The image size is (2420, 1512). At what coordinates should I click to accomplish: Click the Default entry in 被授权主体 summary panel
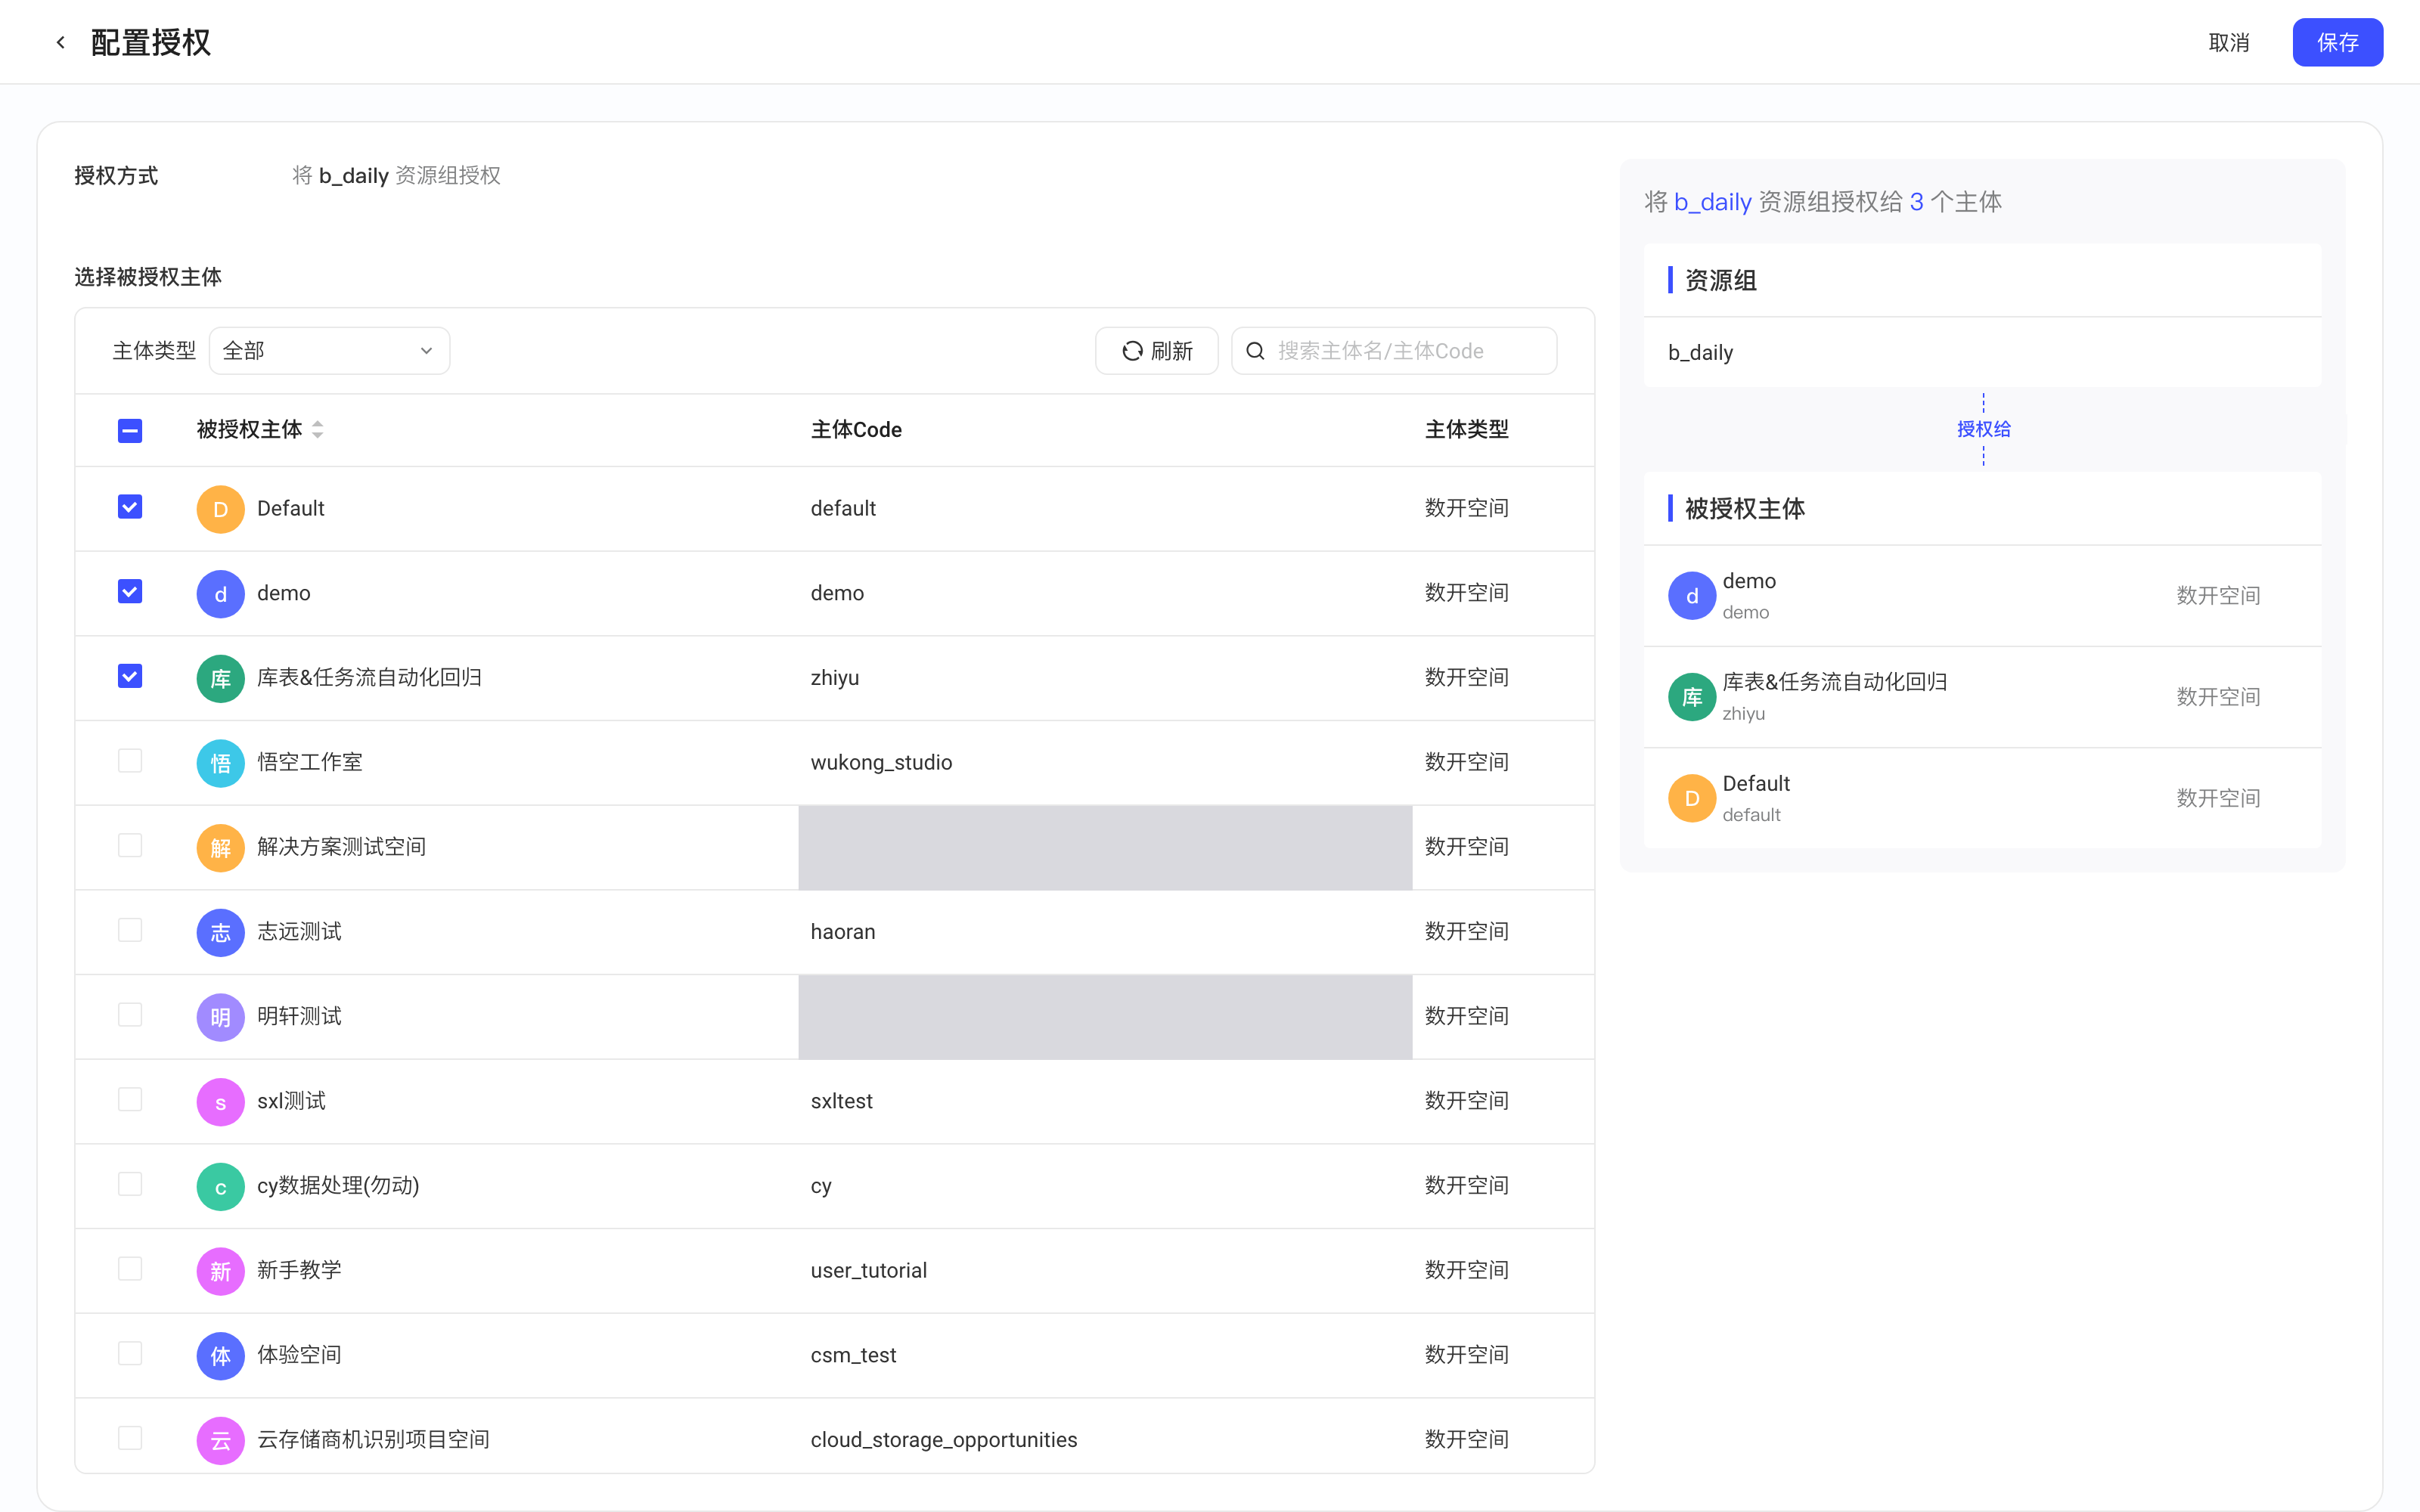coord(1982,798)
